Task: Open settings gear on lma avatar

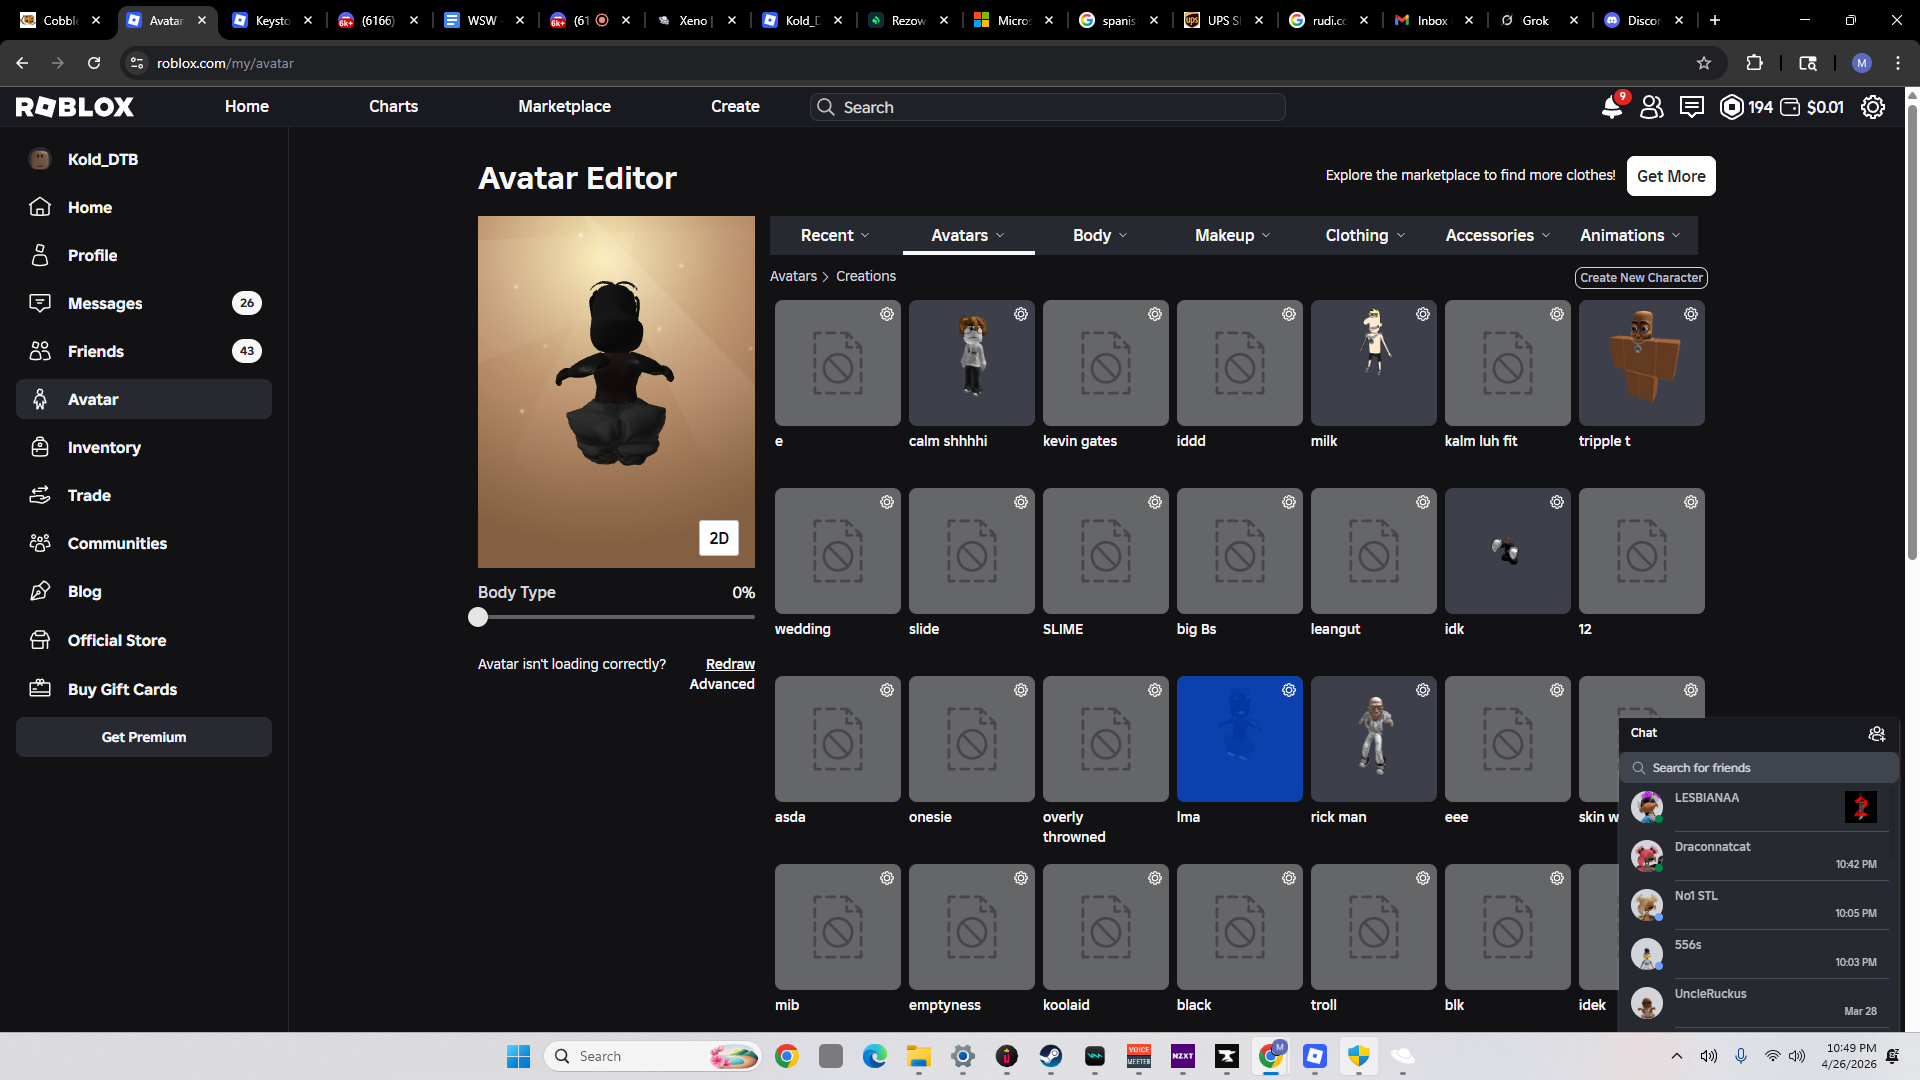Action: (x=1289, y=690)
